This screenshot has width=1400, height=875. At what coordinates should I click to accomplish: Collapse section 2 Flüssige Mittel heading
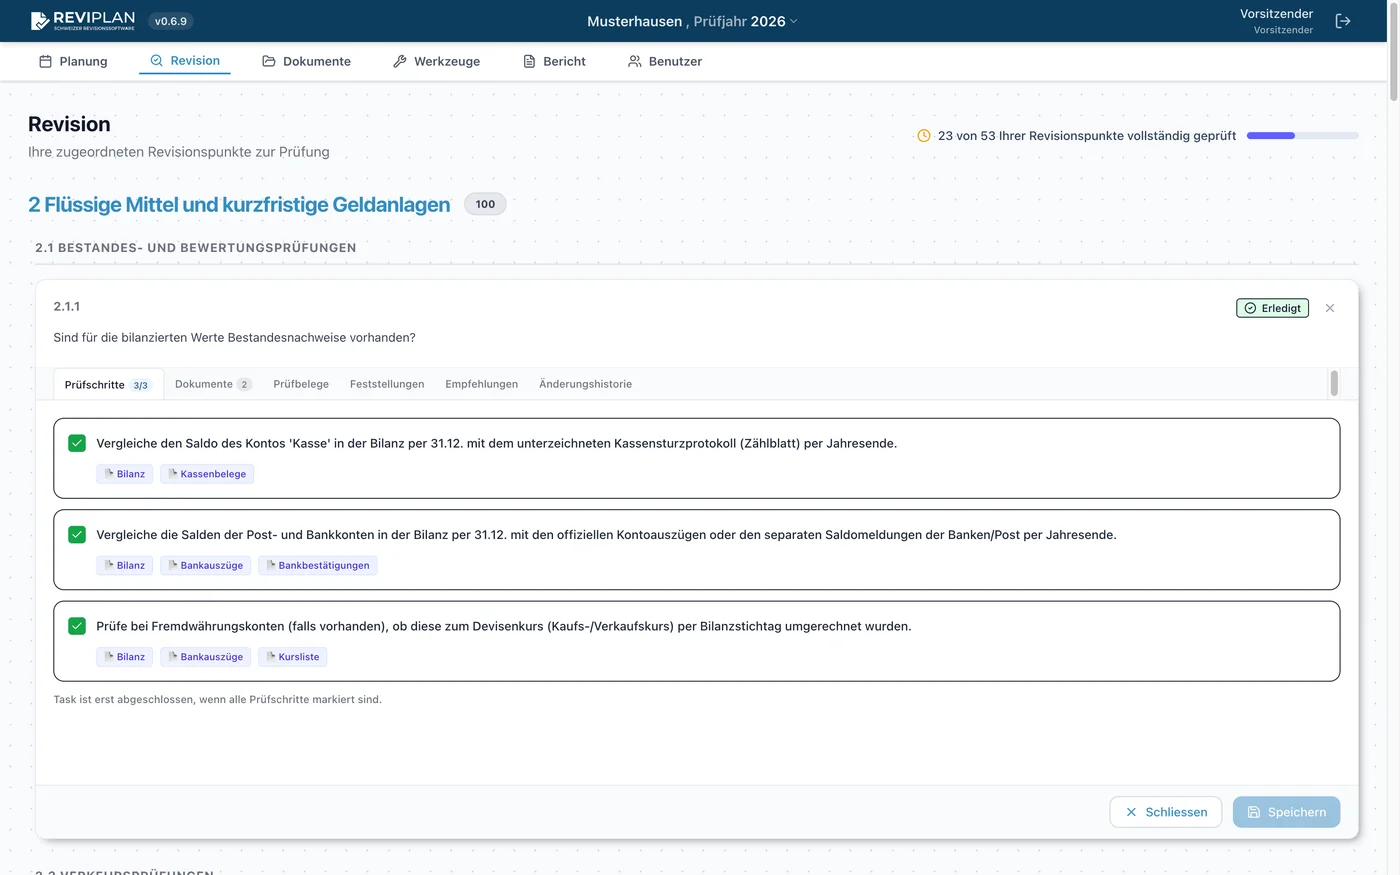[x=239, y=205]
